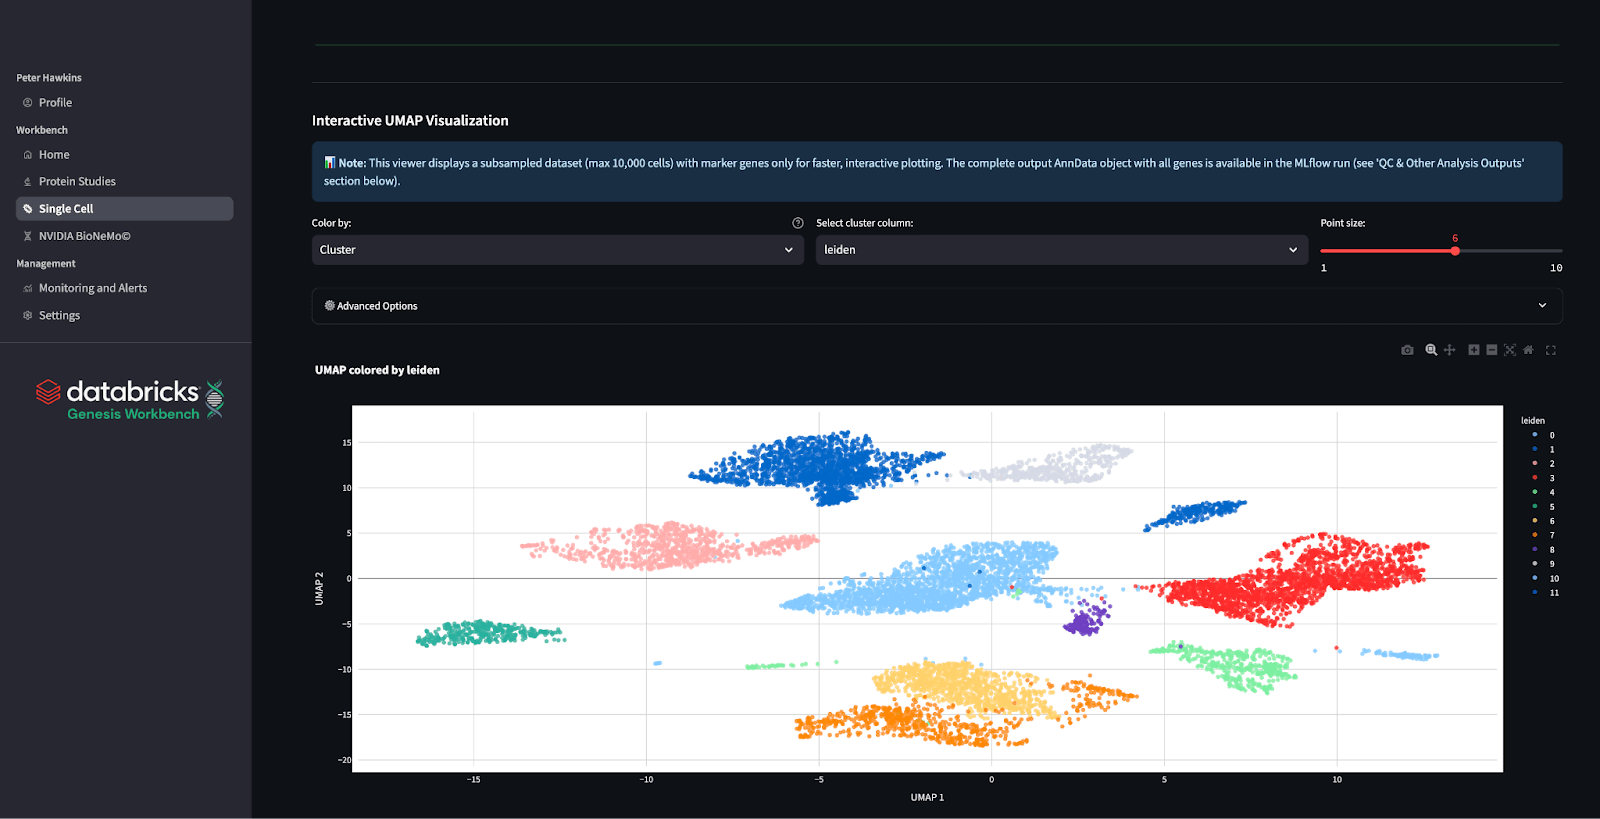Open the Color by dropdown showing Cluster
This screenshot has height=819, width=1600.
[x=557, y=250]
